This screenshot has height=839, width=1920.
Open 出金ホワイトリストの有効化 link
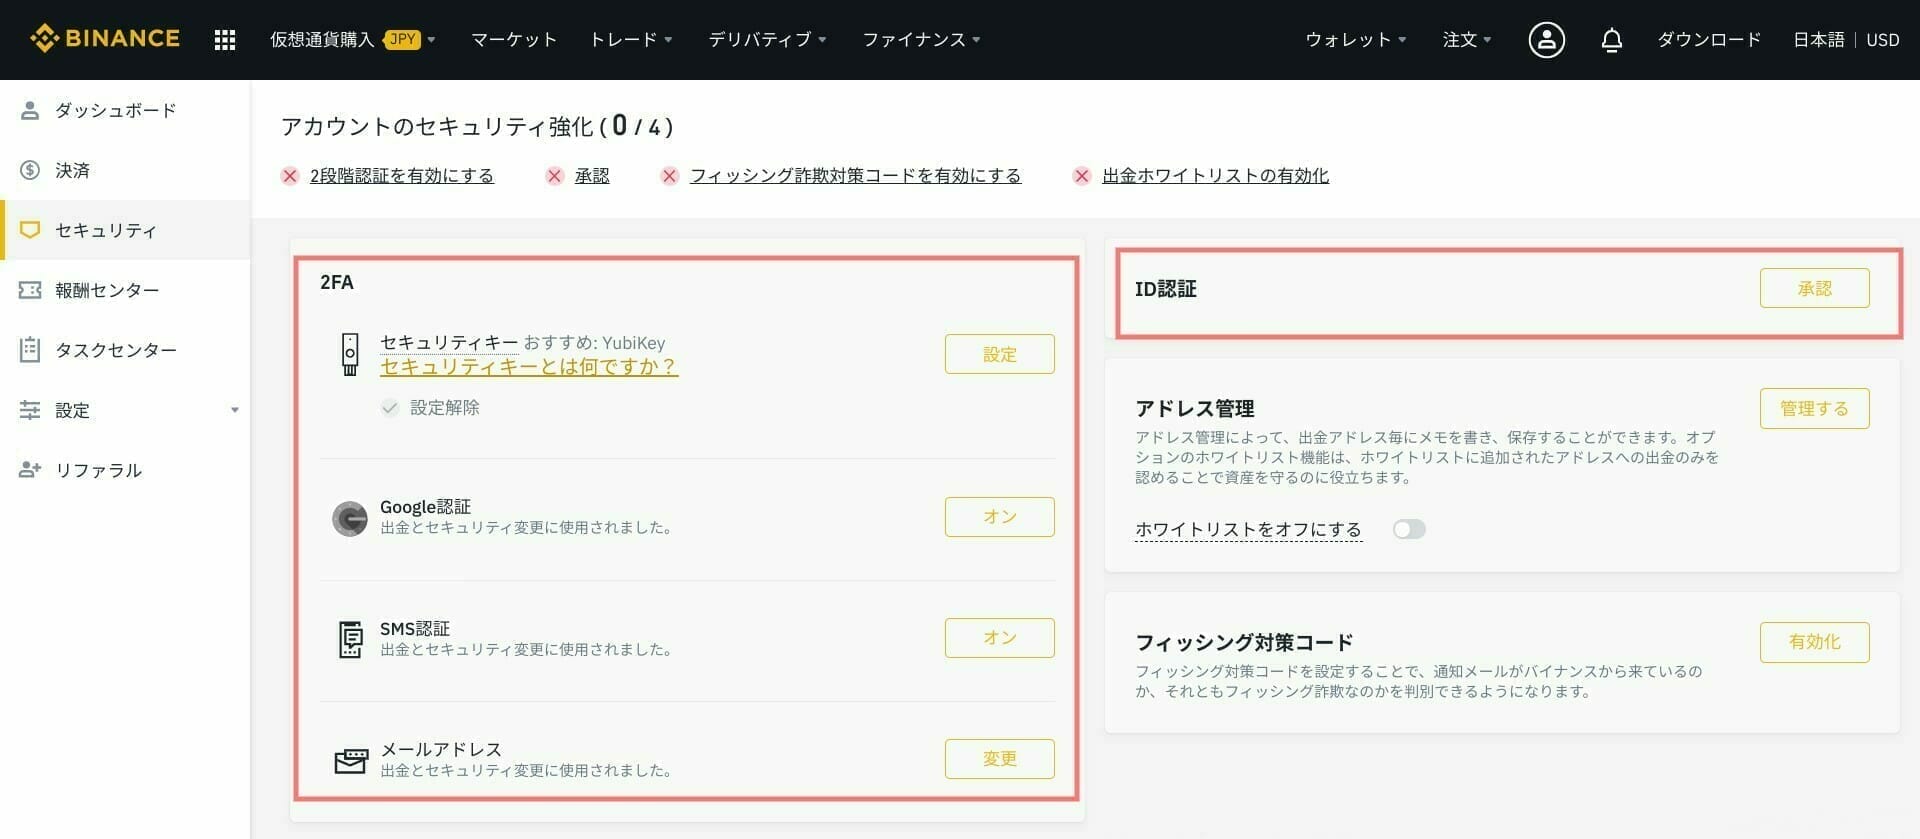(x=1215, y=176)
